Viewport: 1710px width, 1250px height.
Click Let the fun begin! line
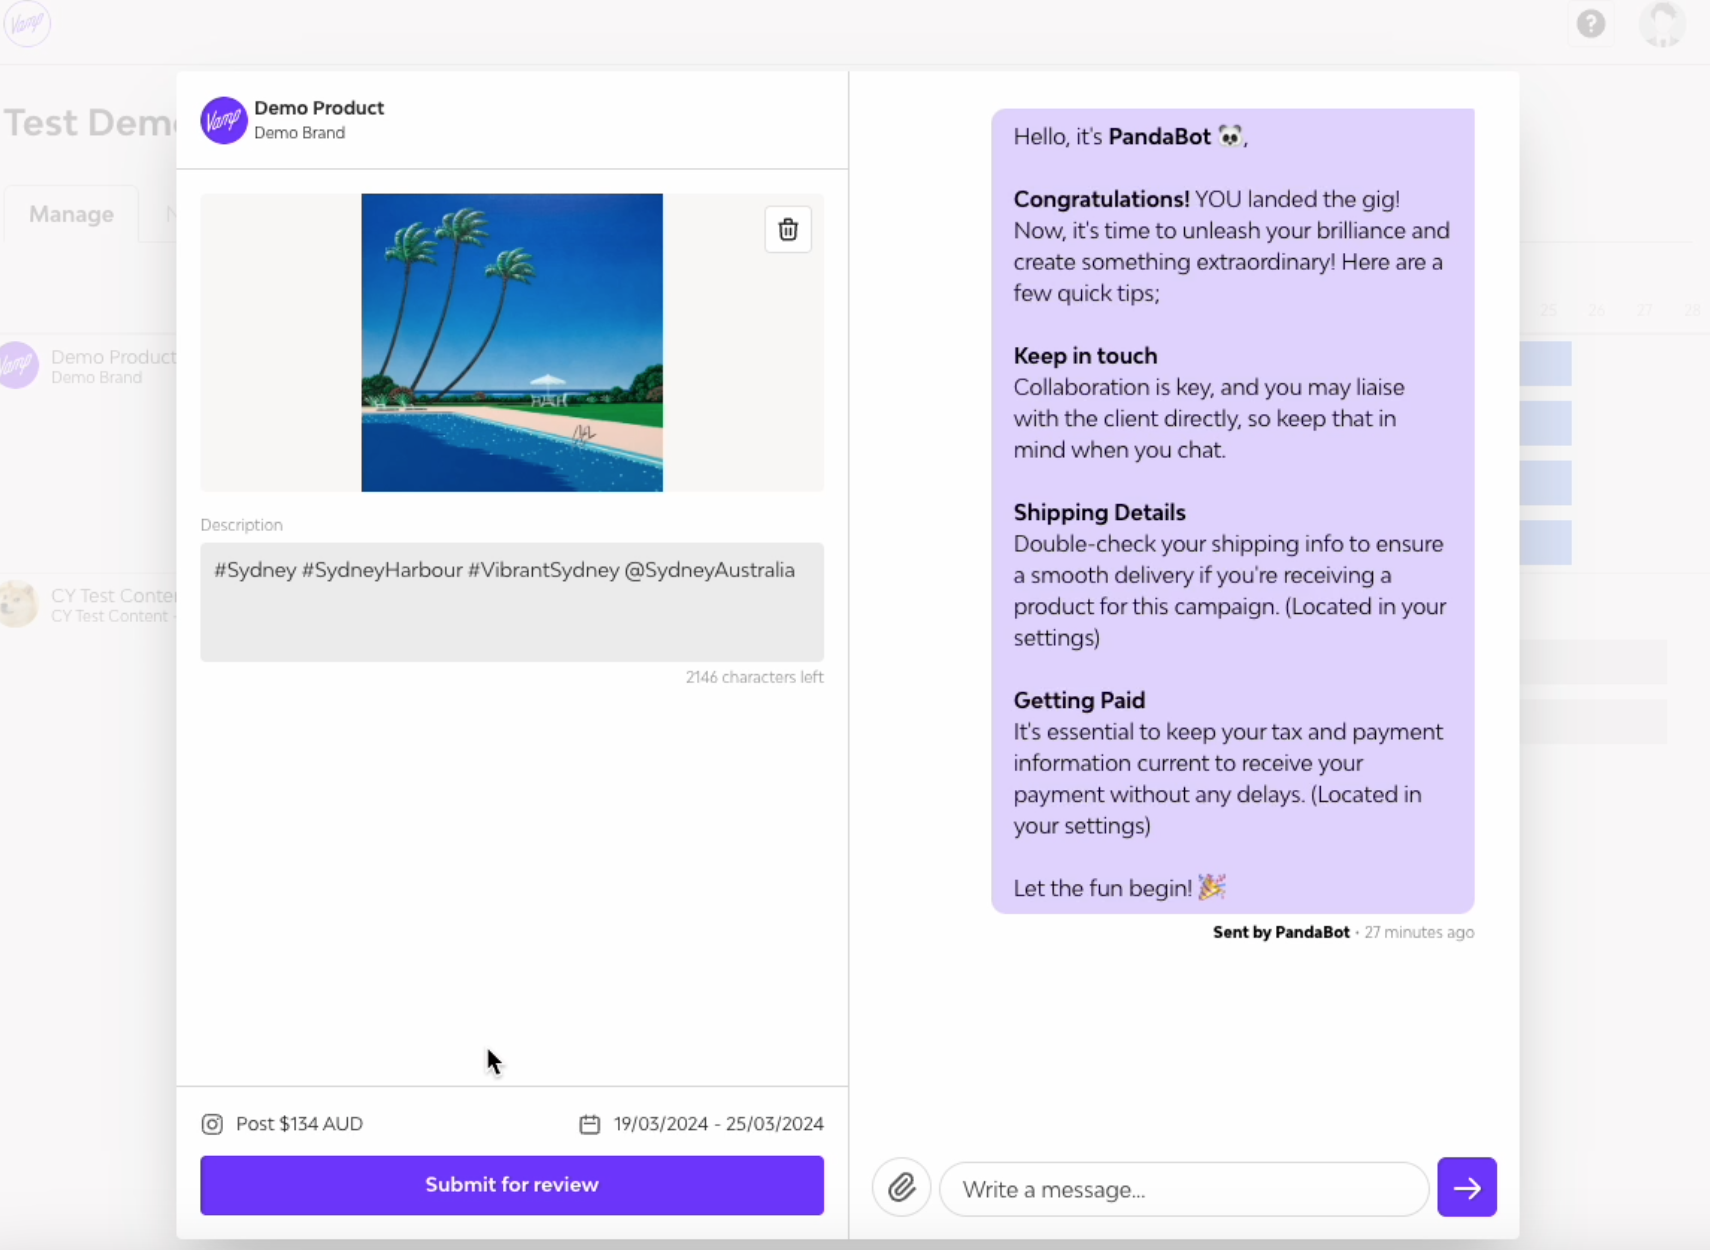pos(1119,888)
